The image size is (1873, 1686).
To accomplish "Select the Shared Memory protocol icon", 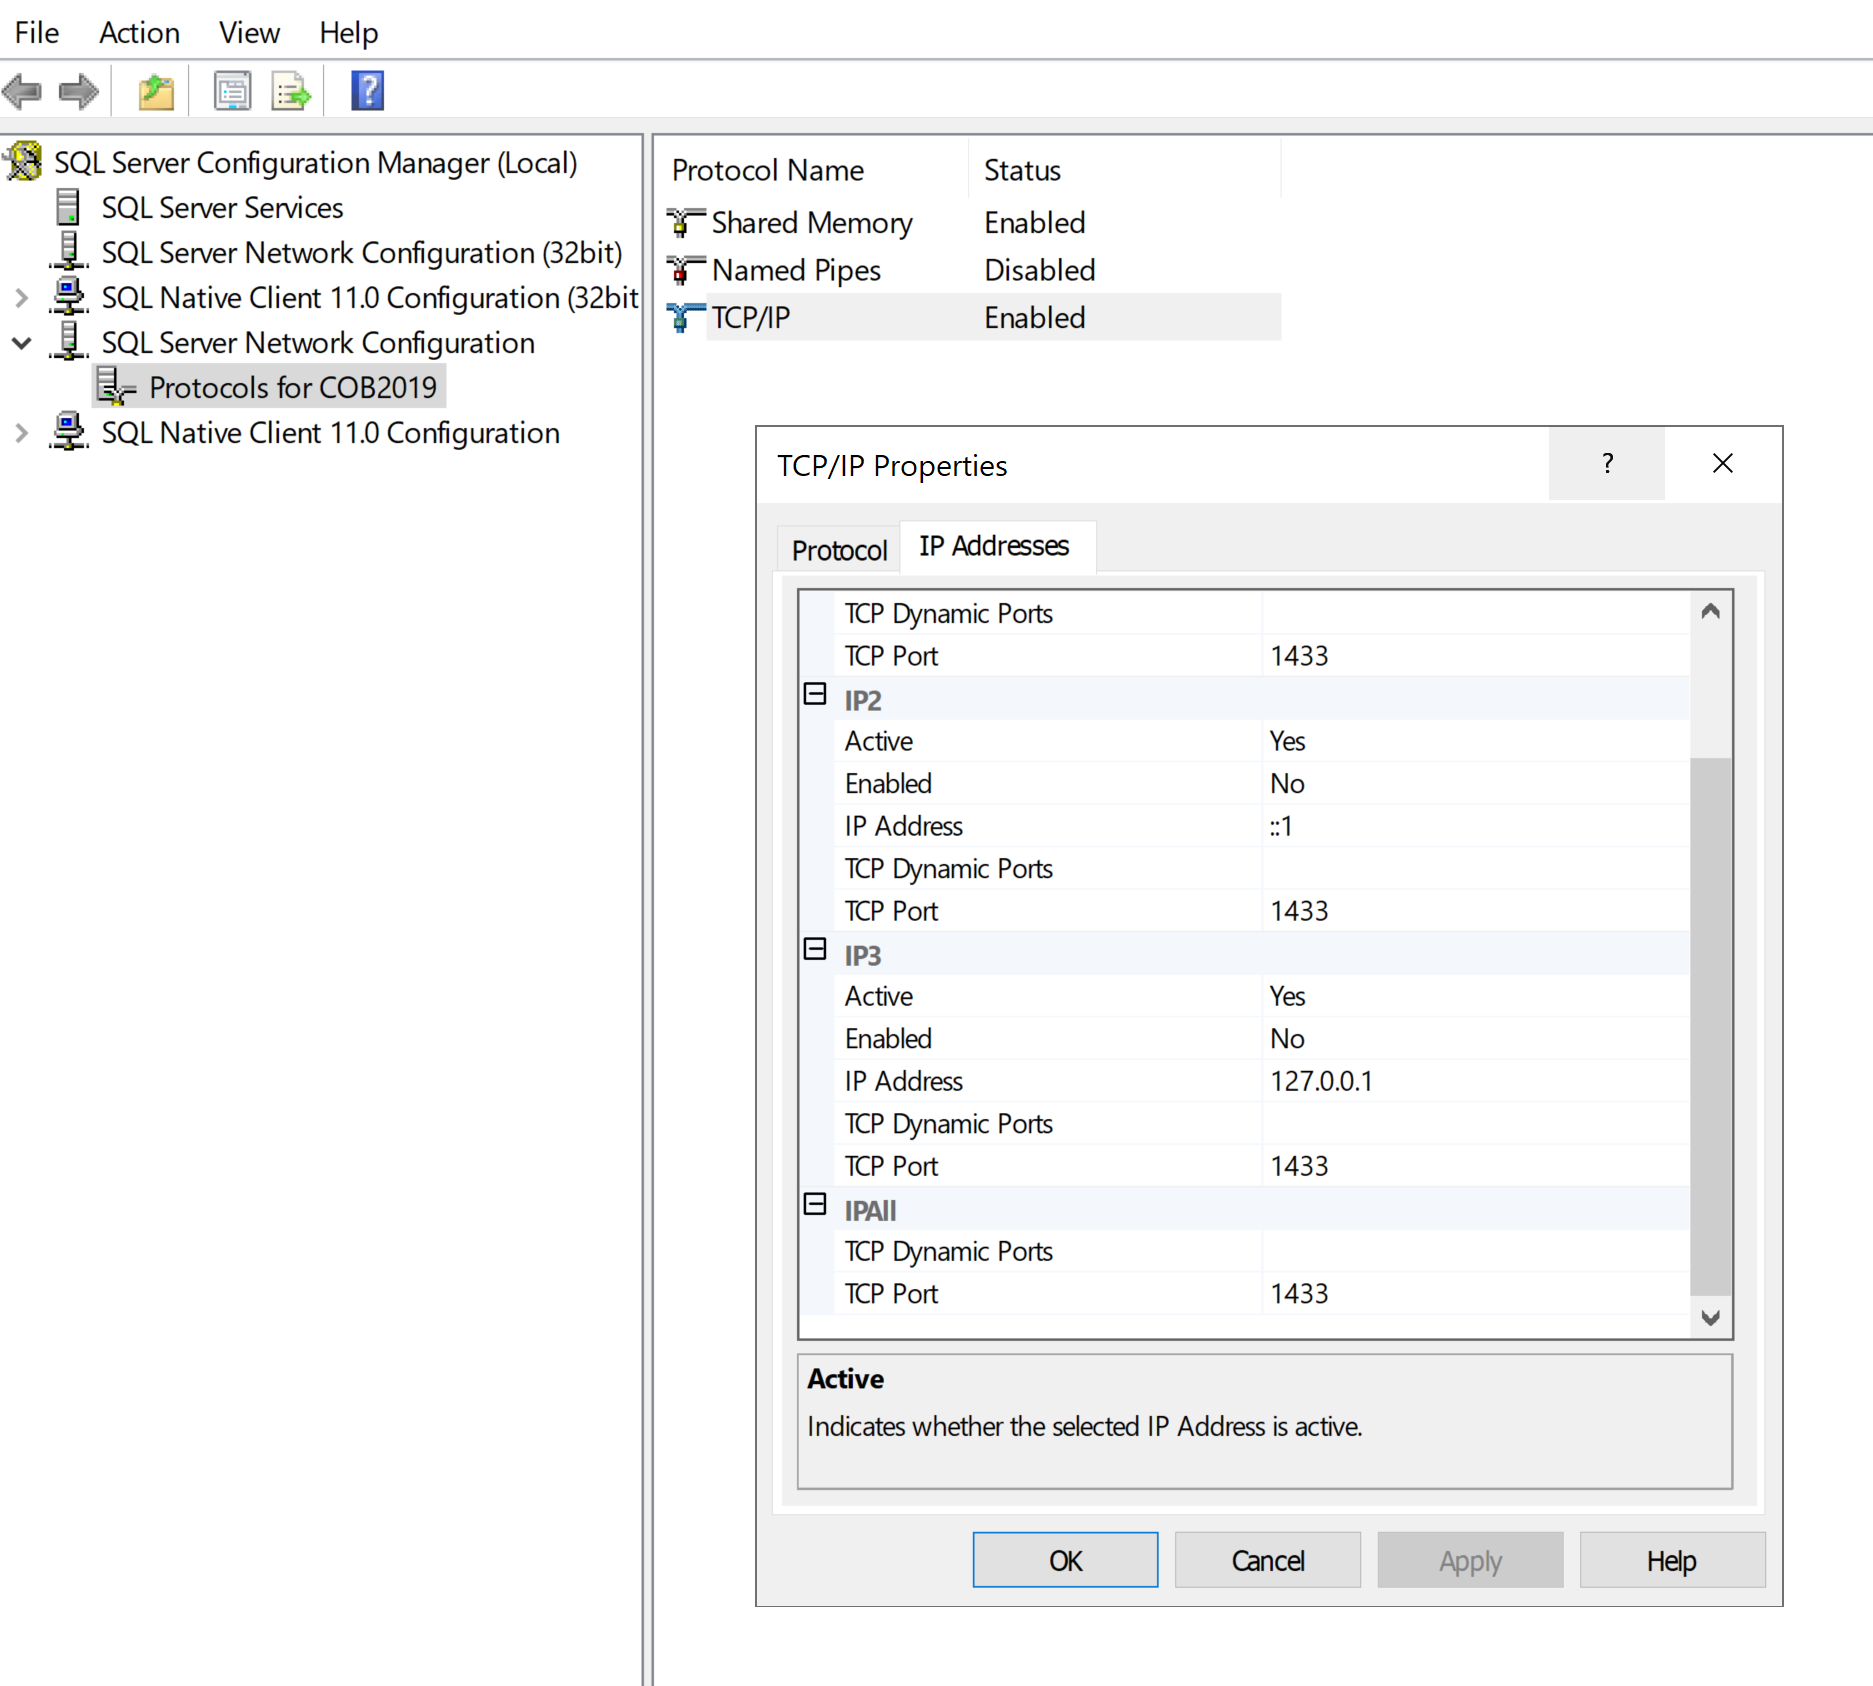I will tap(684, 222).
